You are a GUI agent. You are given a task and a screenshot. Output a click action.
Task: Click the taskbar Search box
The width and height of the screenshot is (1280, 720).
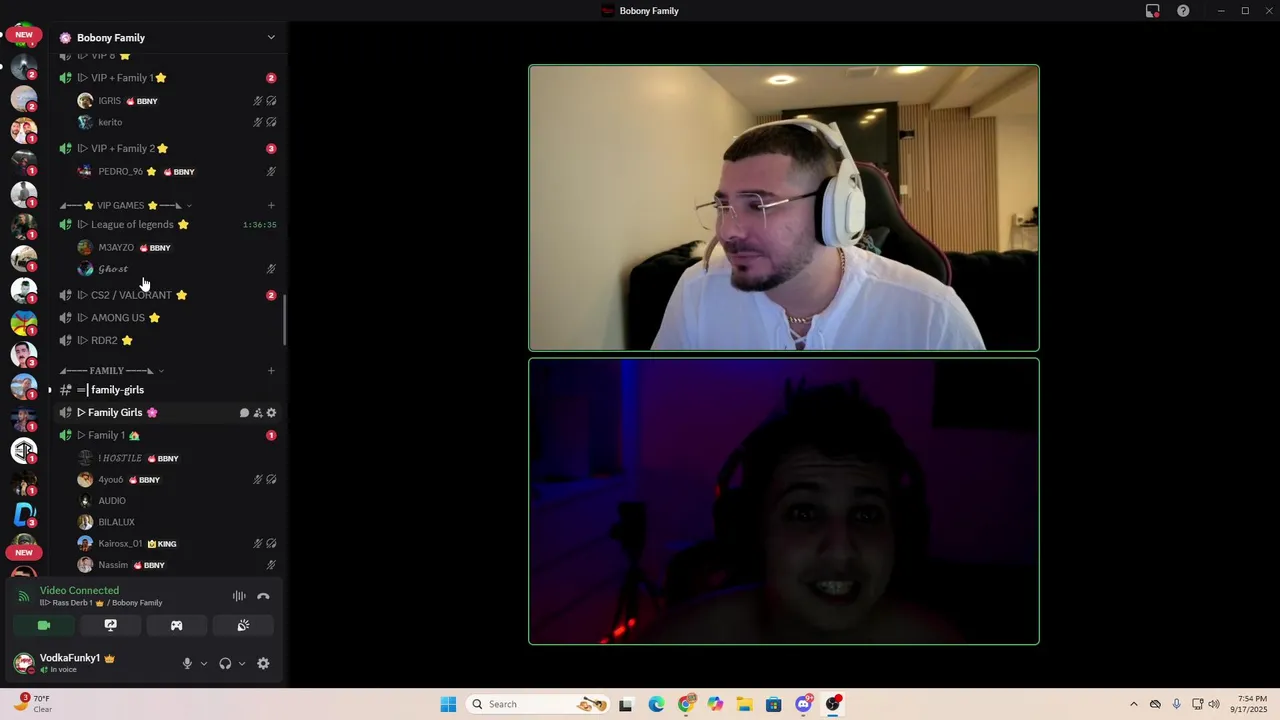click(539, 704)
